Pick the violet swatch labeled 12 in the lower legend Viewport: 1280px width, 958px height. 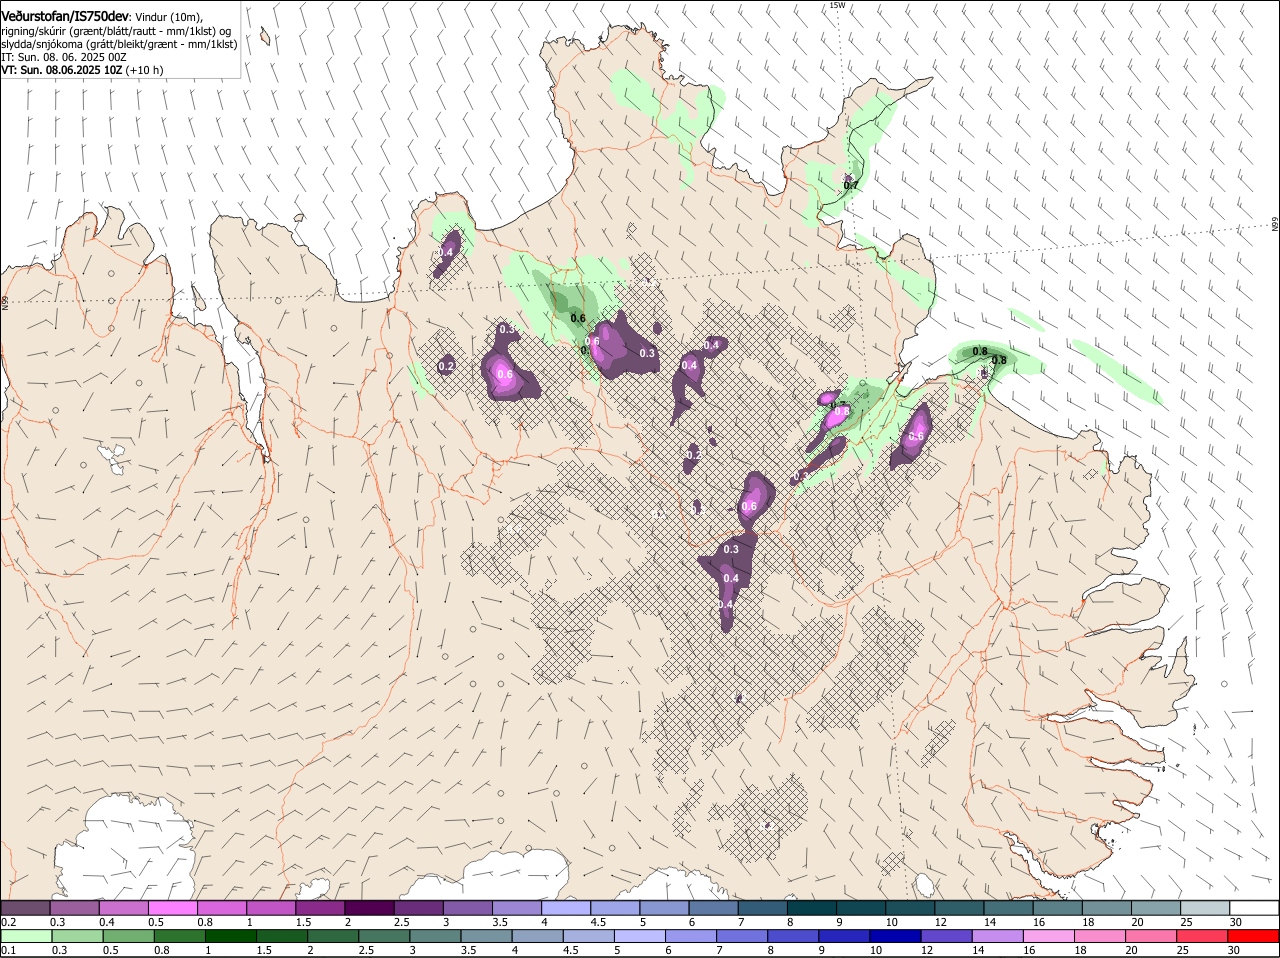[x=947, y=937]
